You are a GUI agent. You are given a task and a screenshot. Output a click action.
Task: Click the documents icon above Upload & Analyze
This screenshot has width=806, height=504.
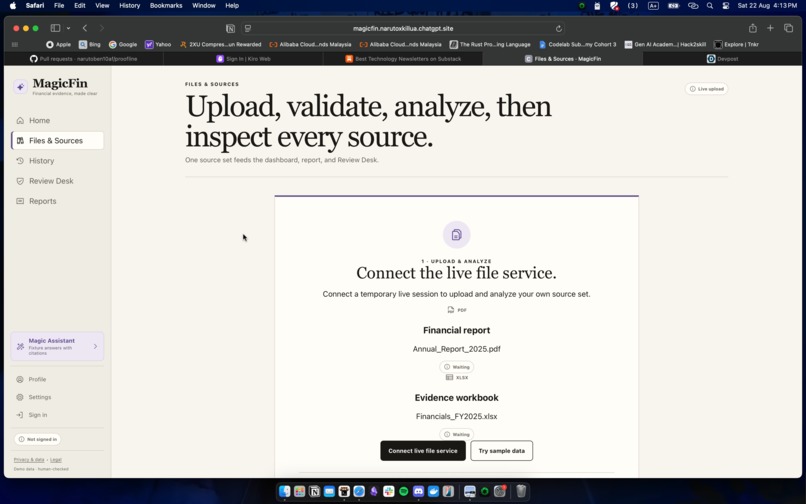tap(456, 235)
